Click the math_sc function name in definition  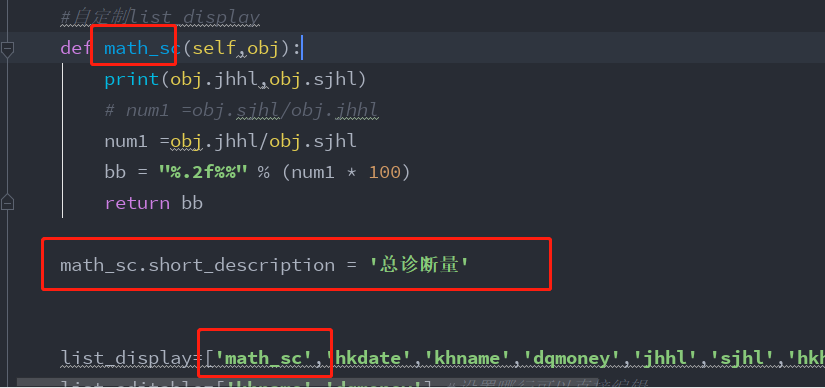pyautogui.click(x=143, y=48)
